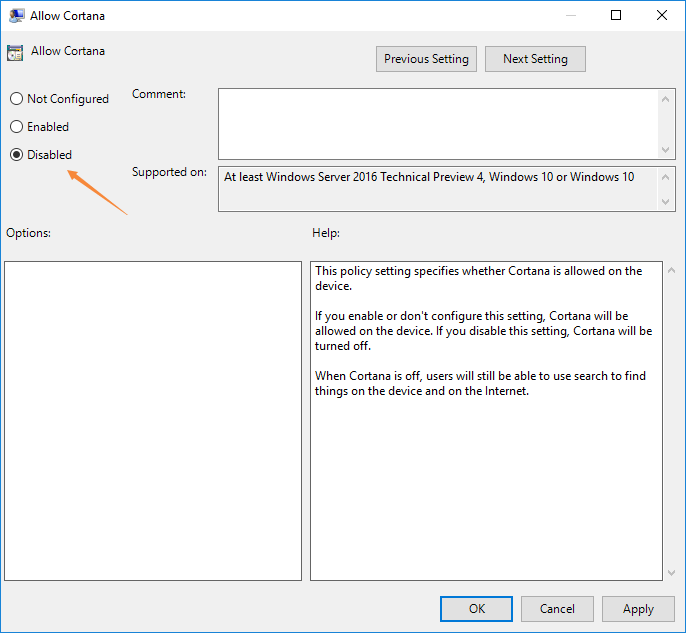Click the Supported on scroll down arrow
The height and width of the screenshot is (633, 686).
coord(665,202)
